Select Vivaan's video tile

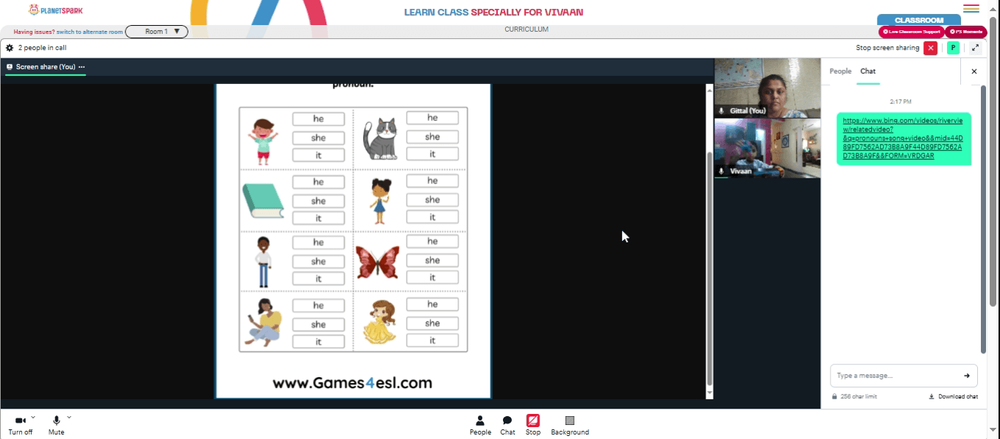tap(767, 148)
